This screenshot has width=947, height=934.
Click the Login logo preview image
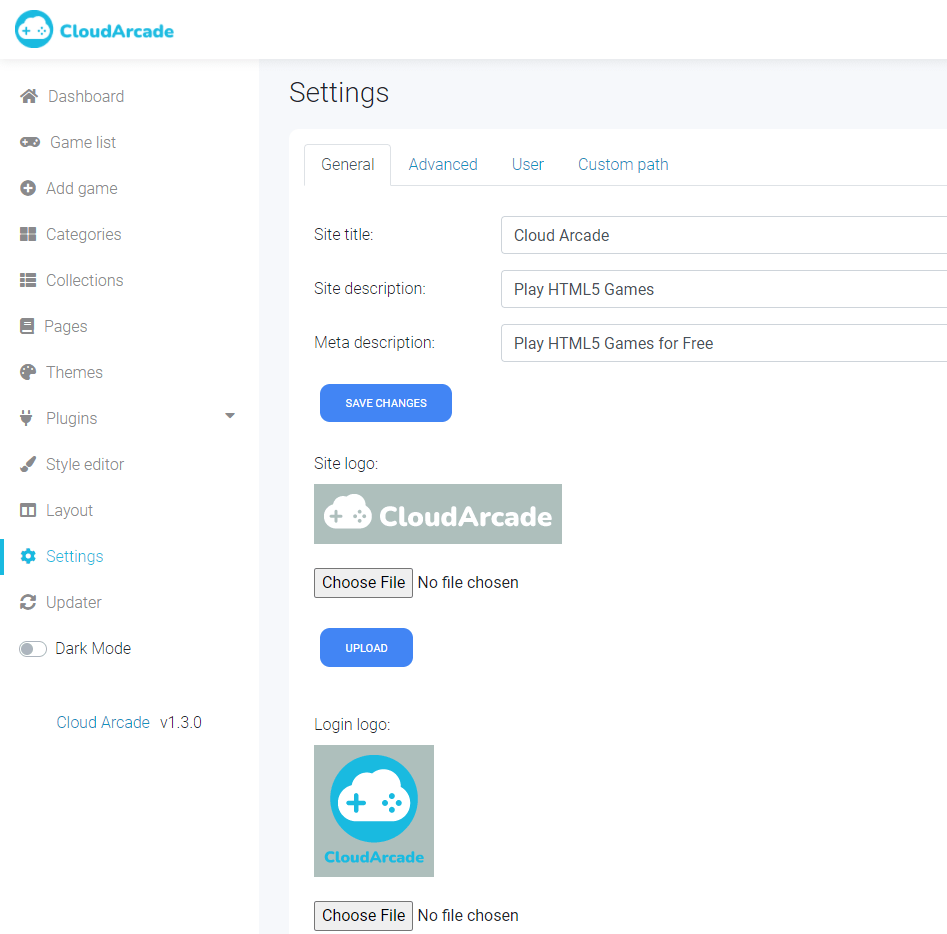pos(374,811)
